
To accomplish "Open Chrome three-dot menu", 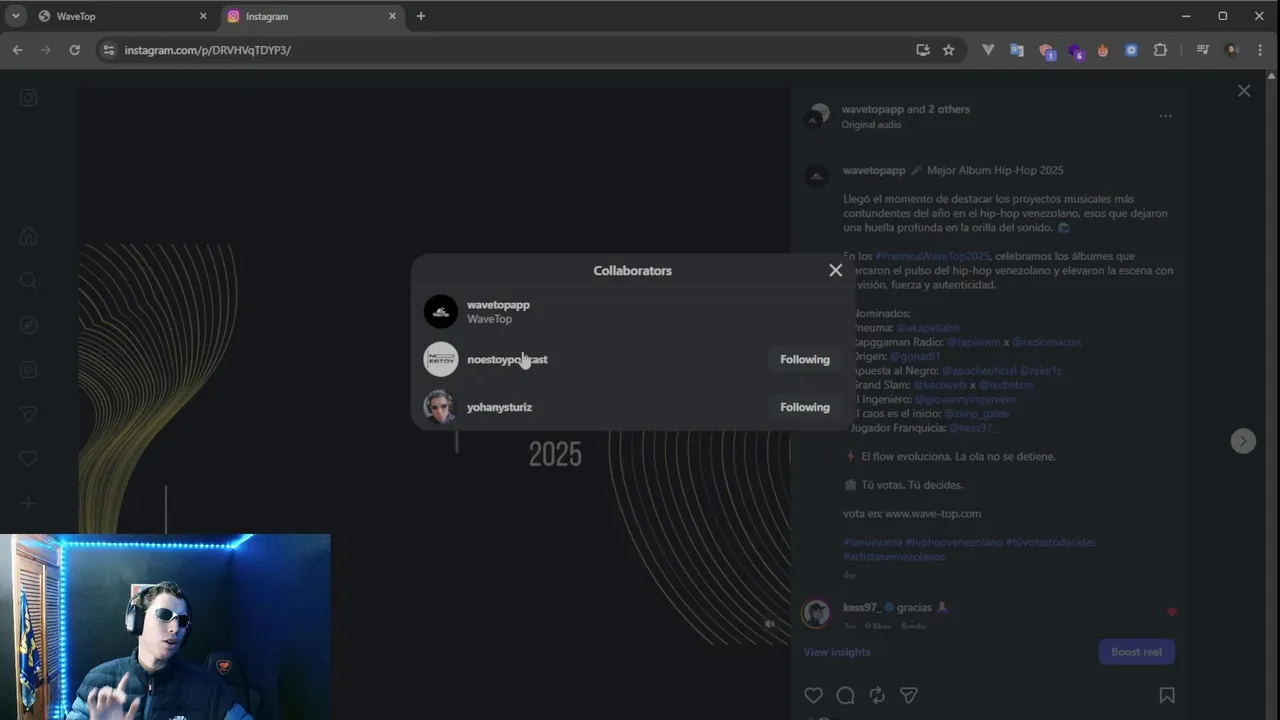I will (1260, 50).
